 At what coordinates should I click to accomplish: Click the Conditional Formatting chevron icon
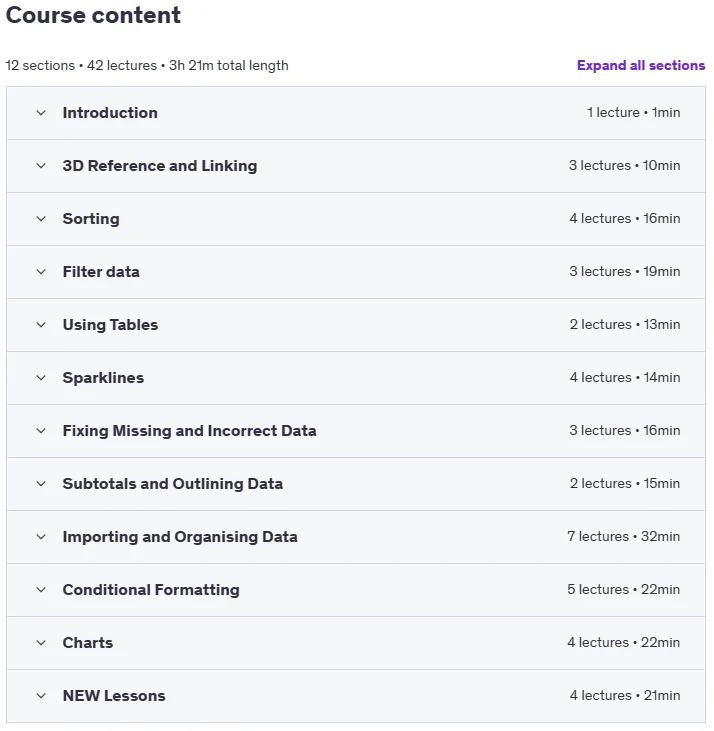(x=41, y=590)
